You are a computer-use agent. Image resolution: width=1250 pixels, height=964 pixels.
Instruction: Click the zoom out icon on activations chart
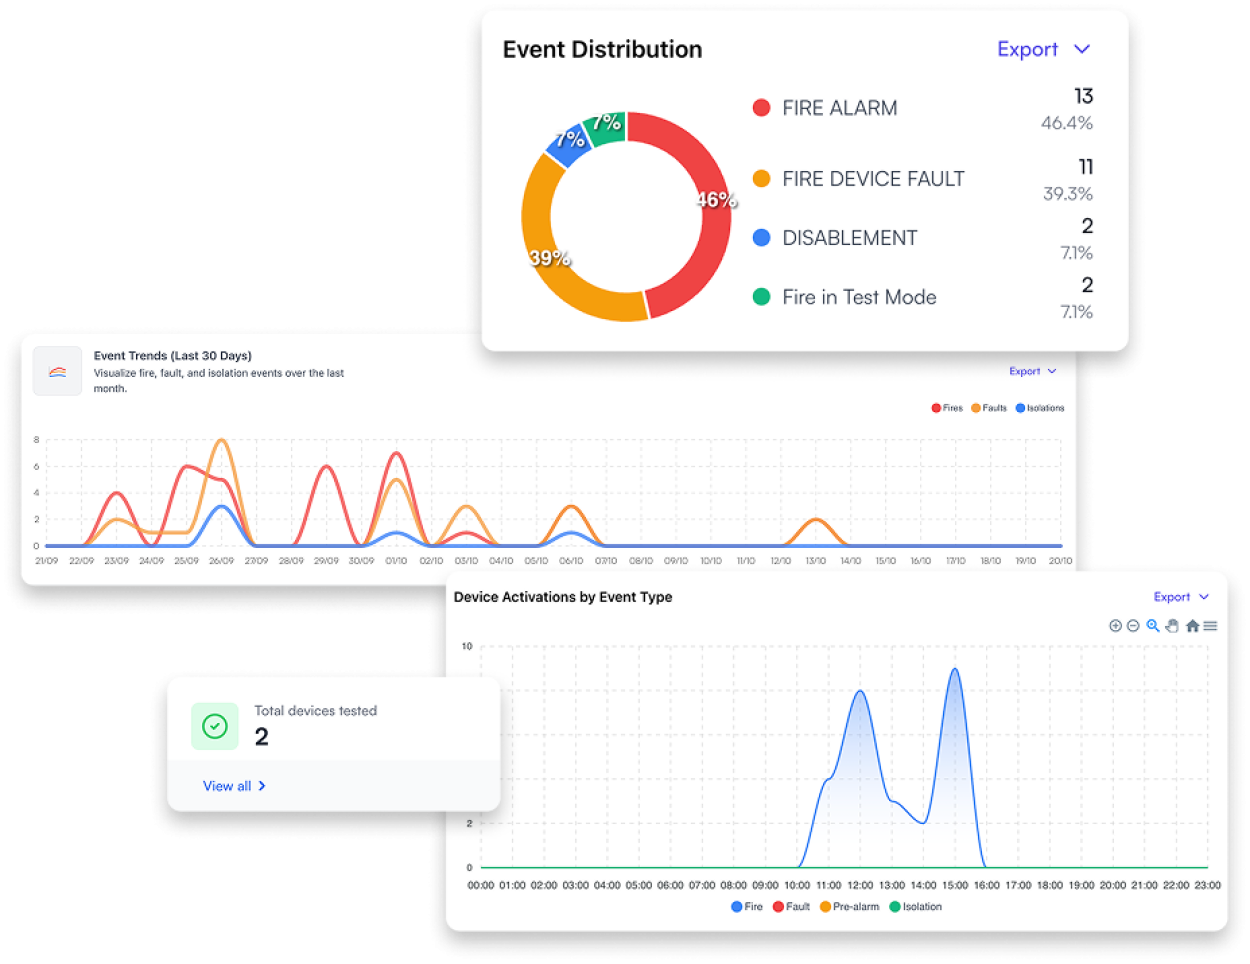point(1133,626)
